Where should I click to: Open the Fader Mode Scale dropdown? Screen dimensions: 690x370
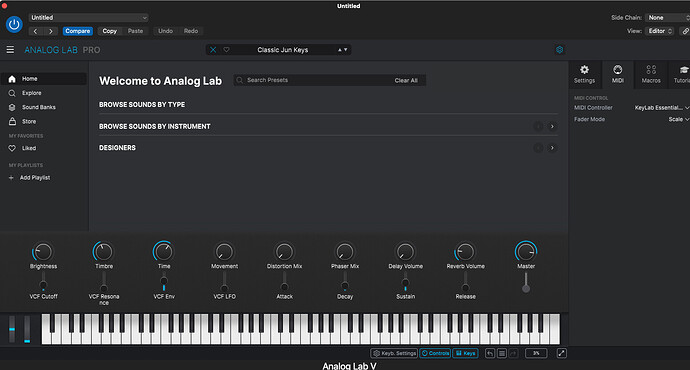click(x=679, y=119)
